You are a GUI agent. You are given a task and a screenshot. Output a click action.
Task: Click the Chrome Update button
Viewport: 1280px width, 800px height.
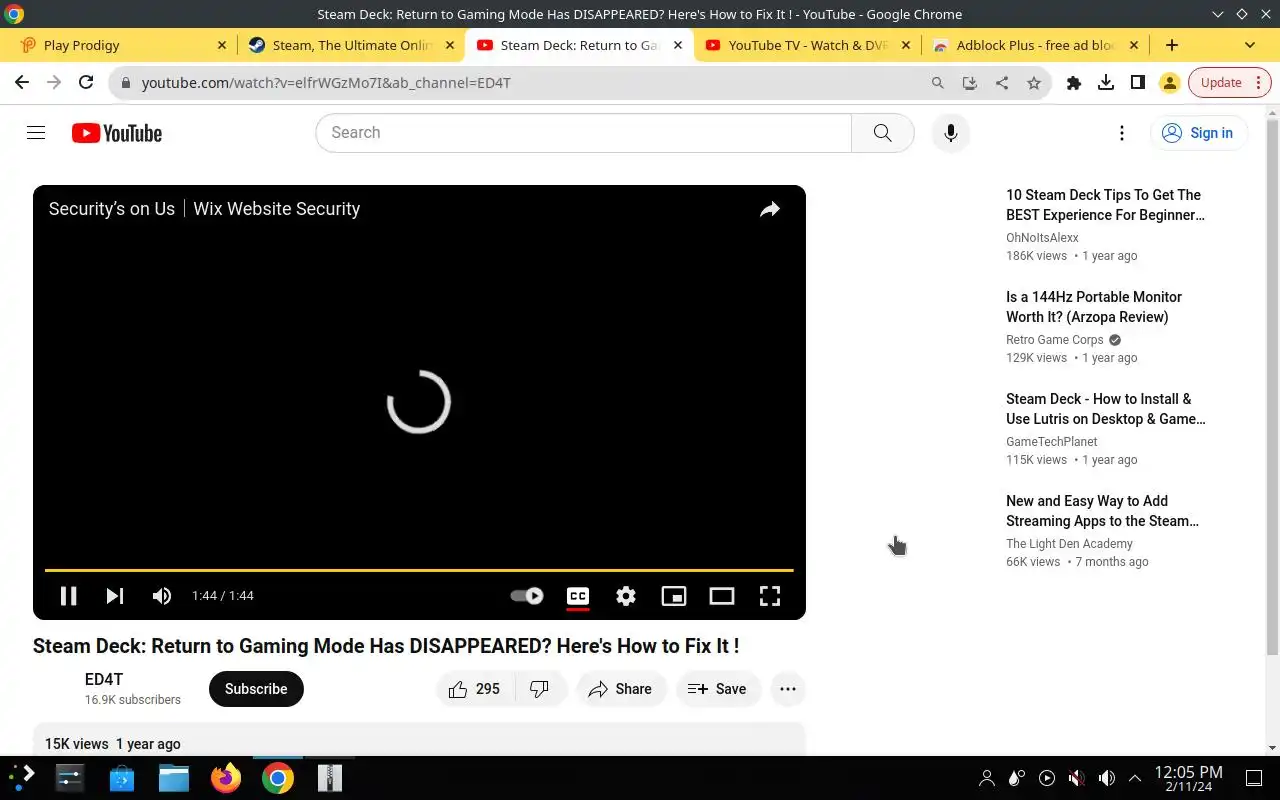tap(1228, 83)
